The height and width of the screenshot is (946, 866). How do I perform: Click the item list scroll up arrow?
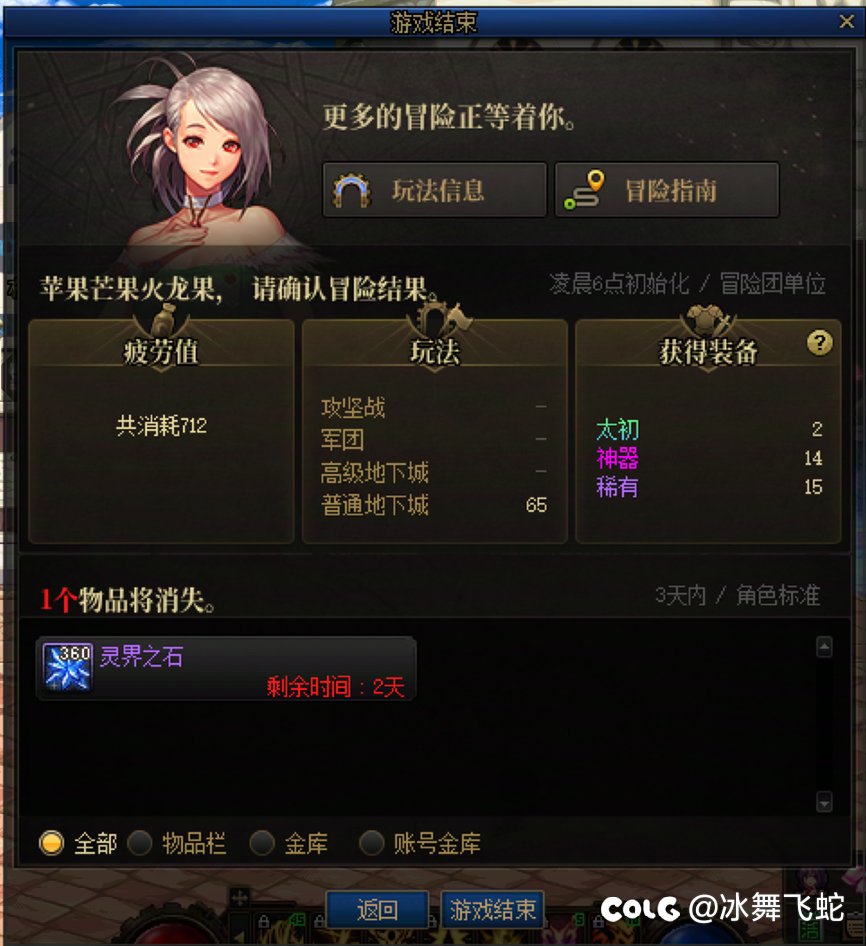tap(824, 647)
